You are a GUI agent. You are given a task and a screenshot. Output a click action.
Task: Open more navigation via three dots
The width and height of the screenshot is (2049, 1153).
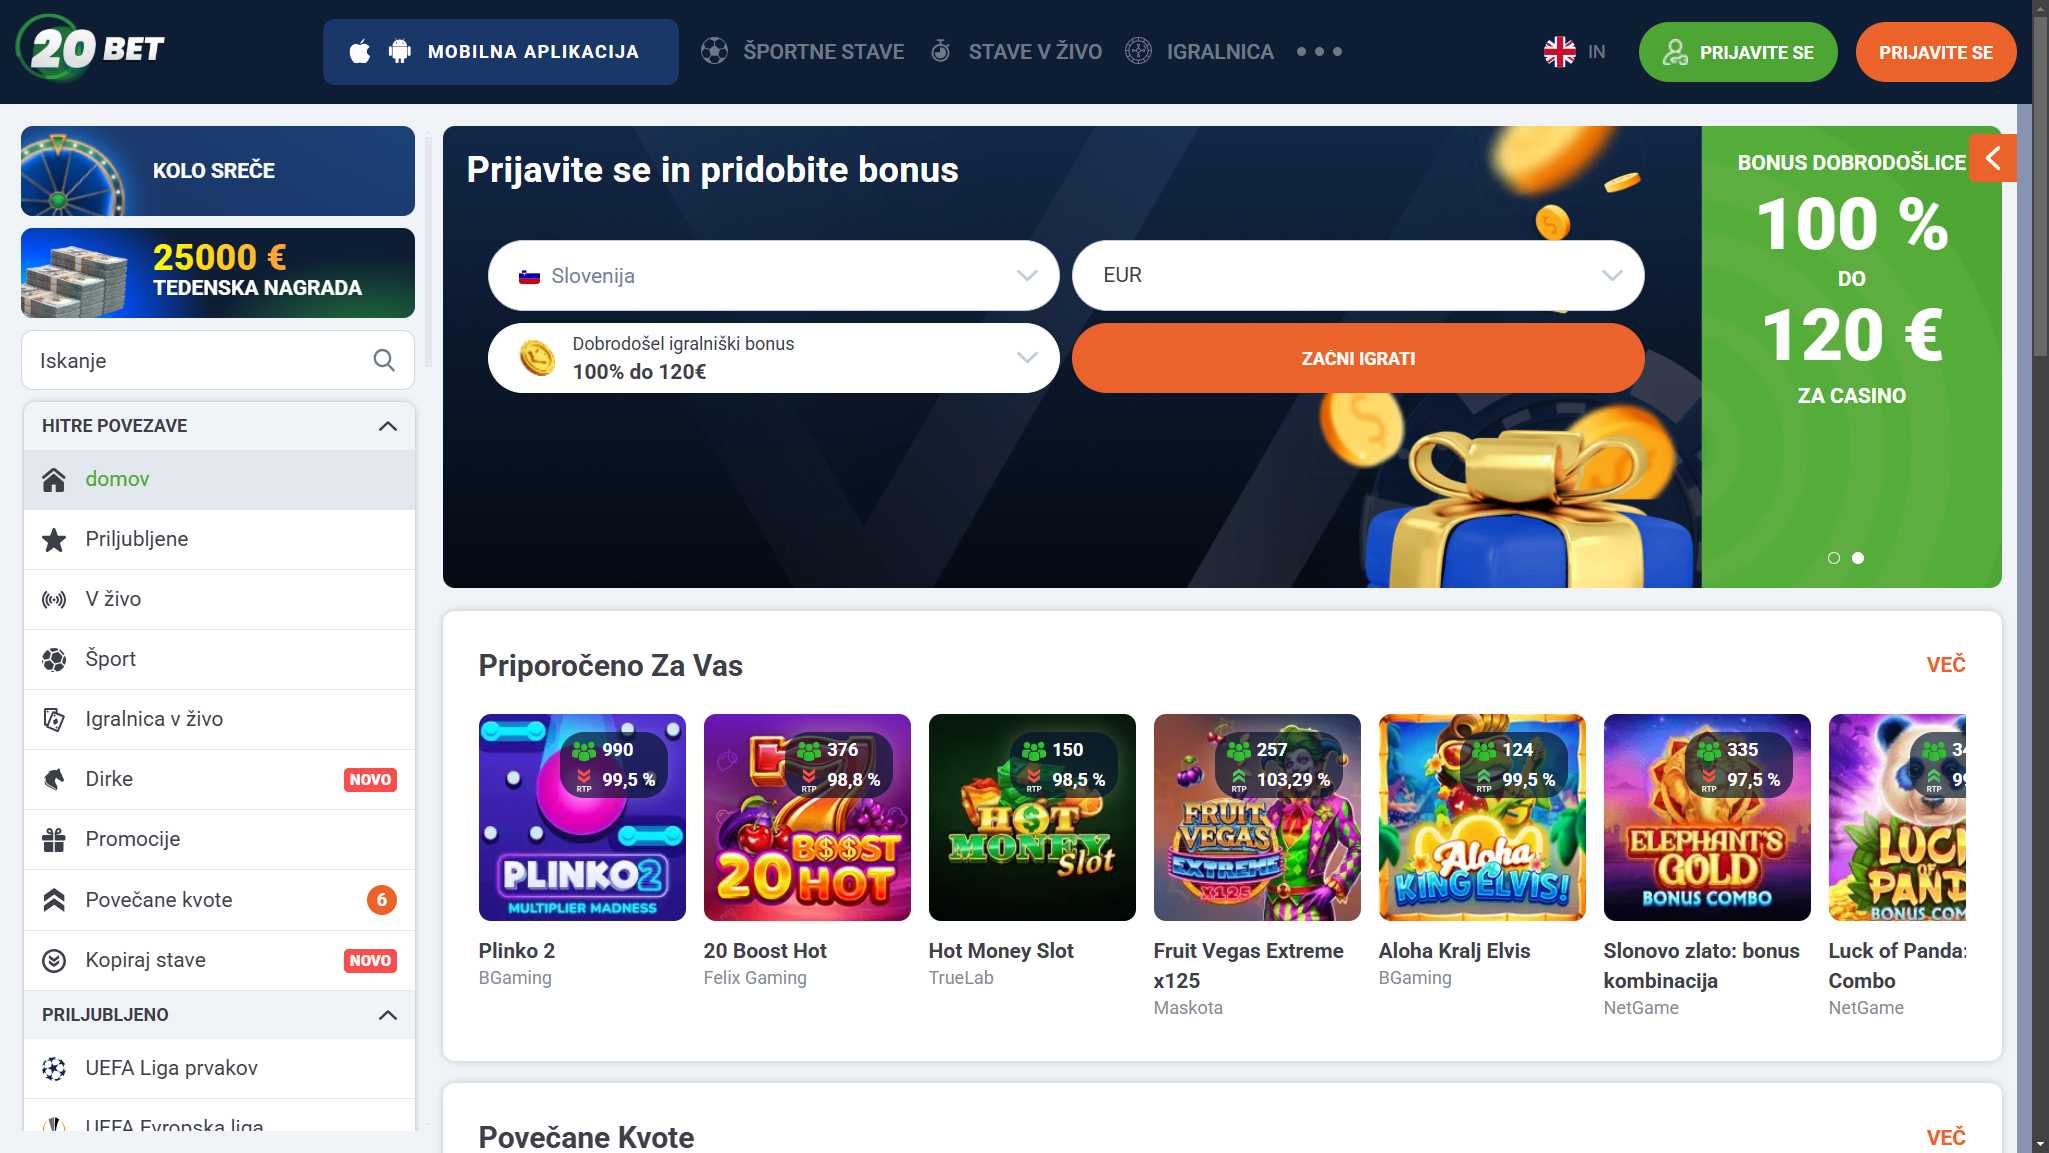[x=1319, y=51]
